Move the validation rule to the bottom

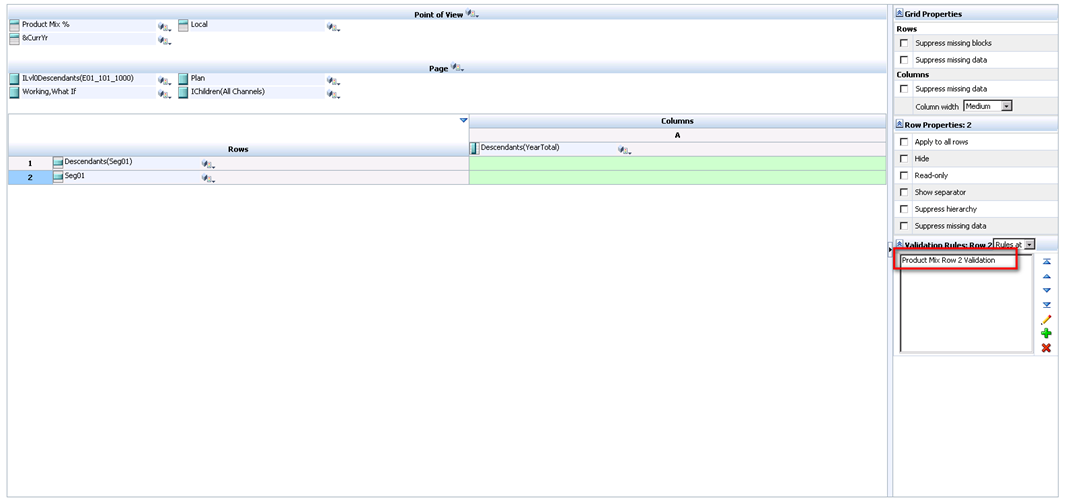1046,305
